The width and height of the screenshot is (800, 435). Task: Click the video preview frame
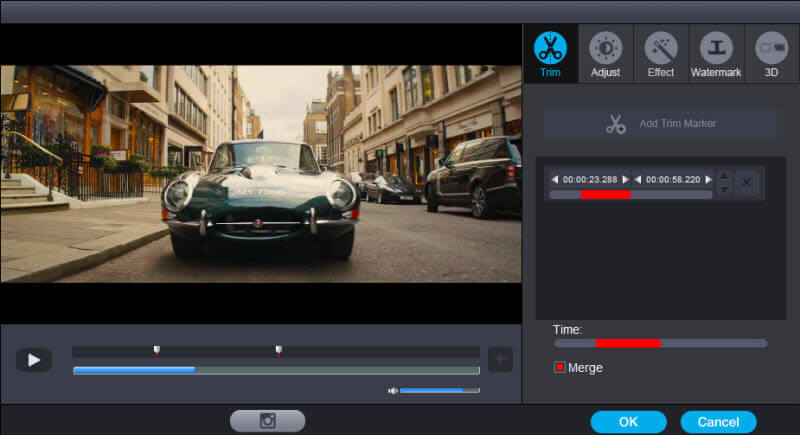pyautogui.click(x=261, y=173)
